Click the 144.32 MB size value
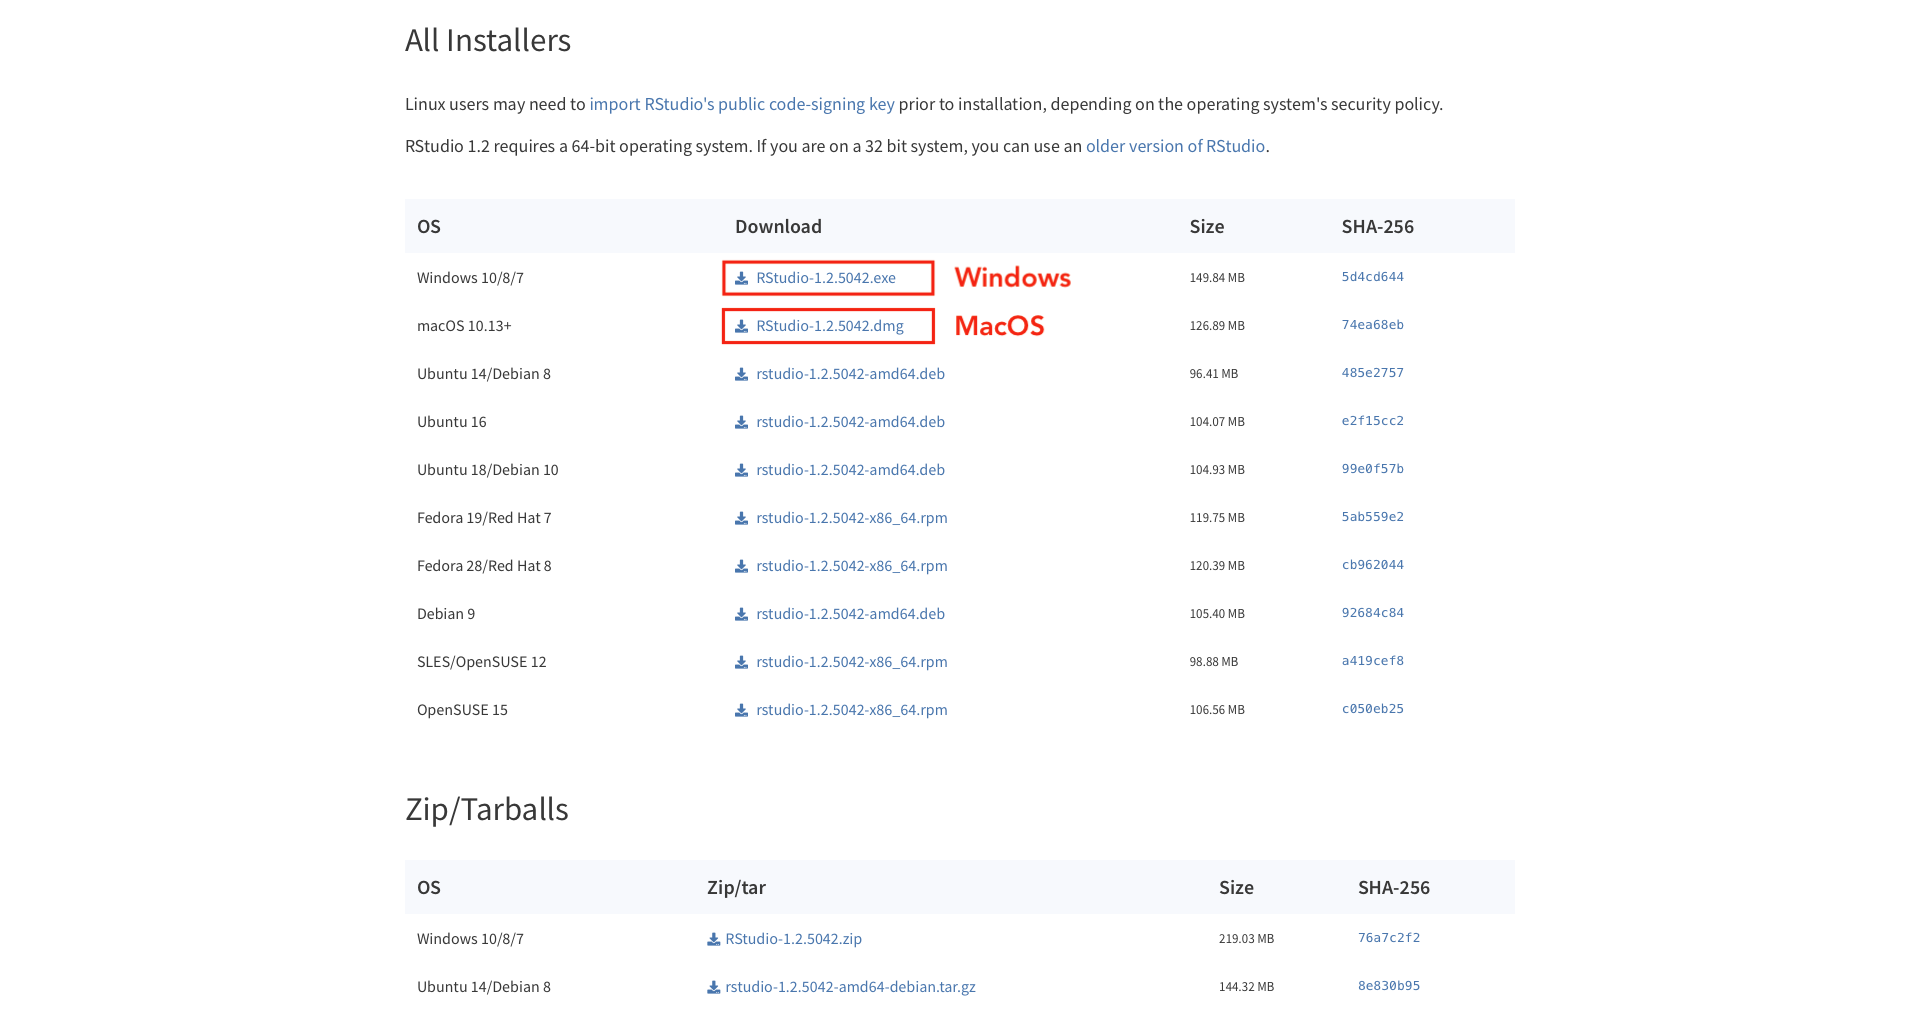 point(1246,987)
